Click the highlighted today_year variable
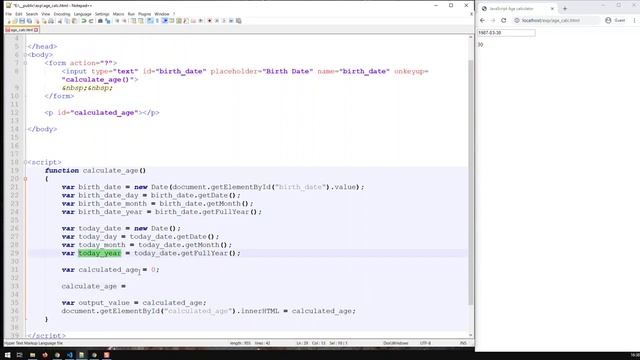640x360 pixels. pyautogui.click(x=100, y=253)
